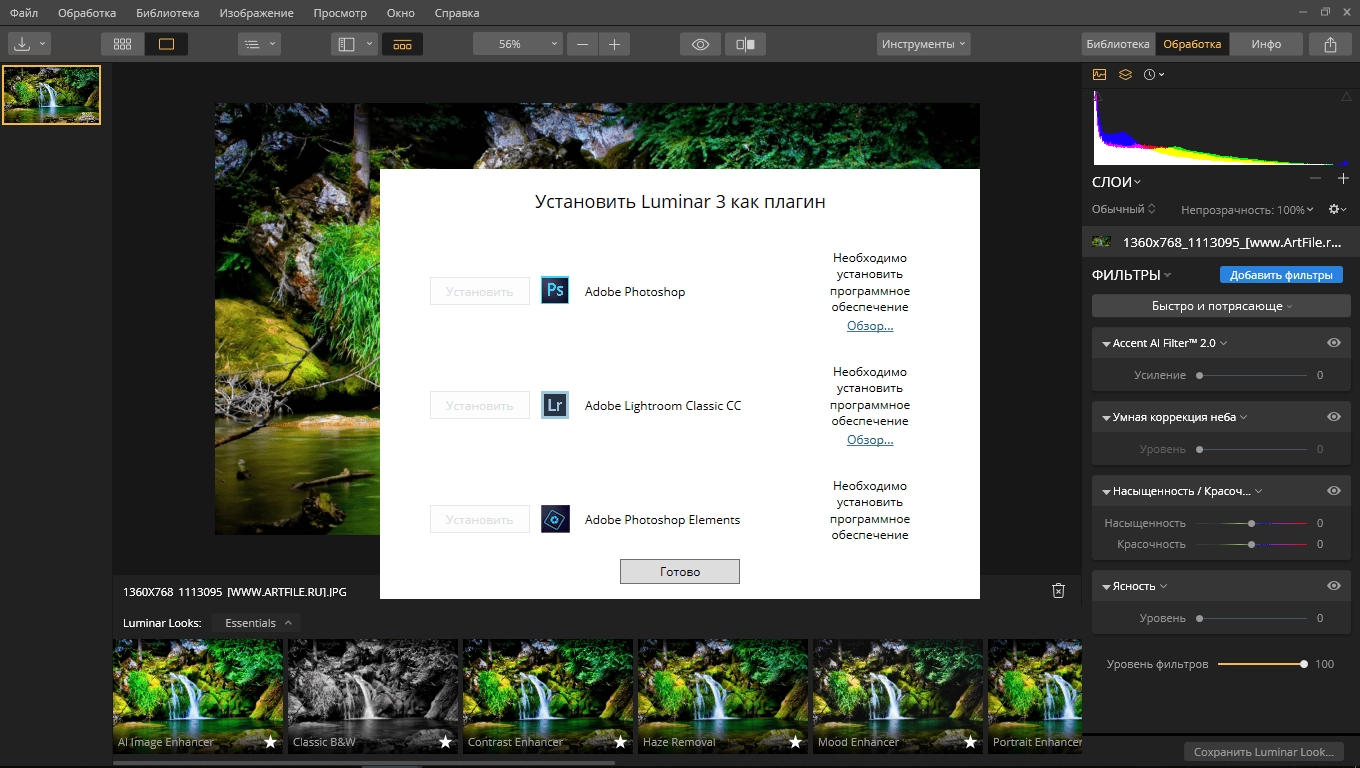
Task: Click the share/export icon
Action: pyautogui.click(x=1330, y=44)
